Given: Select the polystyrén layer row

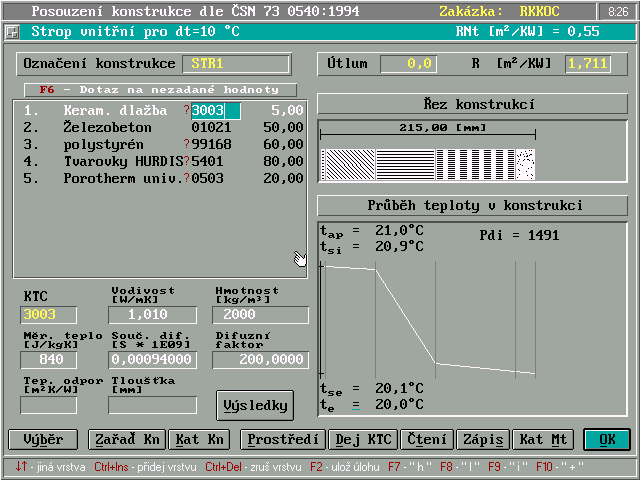Looking at the screenshot, I should pyautogui.click(x=160, y=144).
